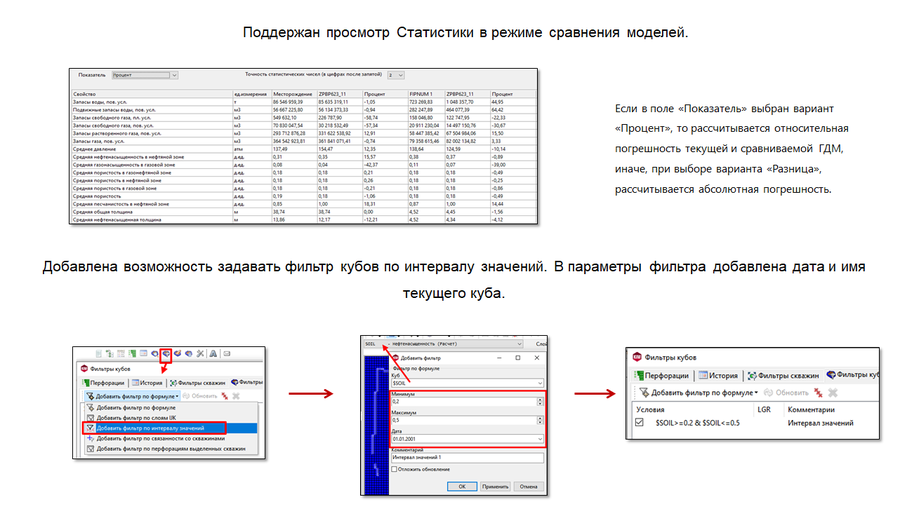Click the 'Месторождение' column header
The width and height of the screenshot is (900, 523).
coord(294,94)
